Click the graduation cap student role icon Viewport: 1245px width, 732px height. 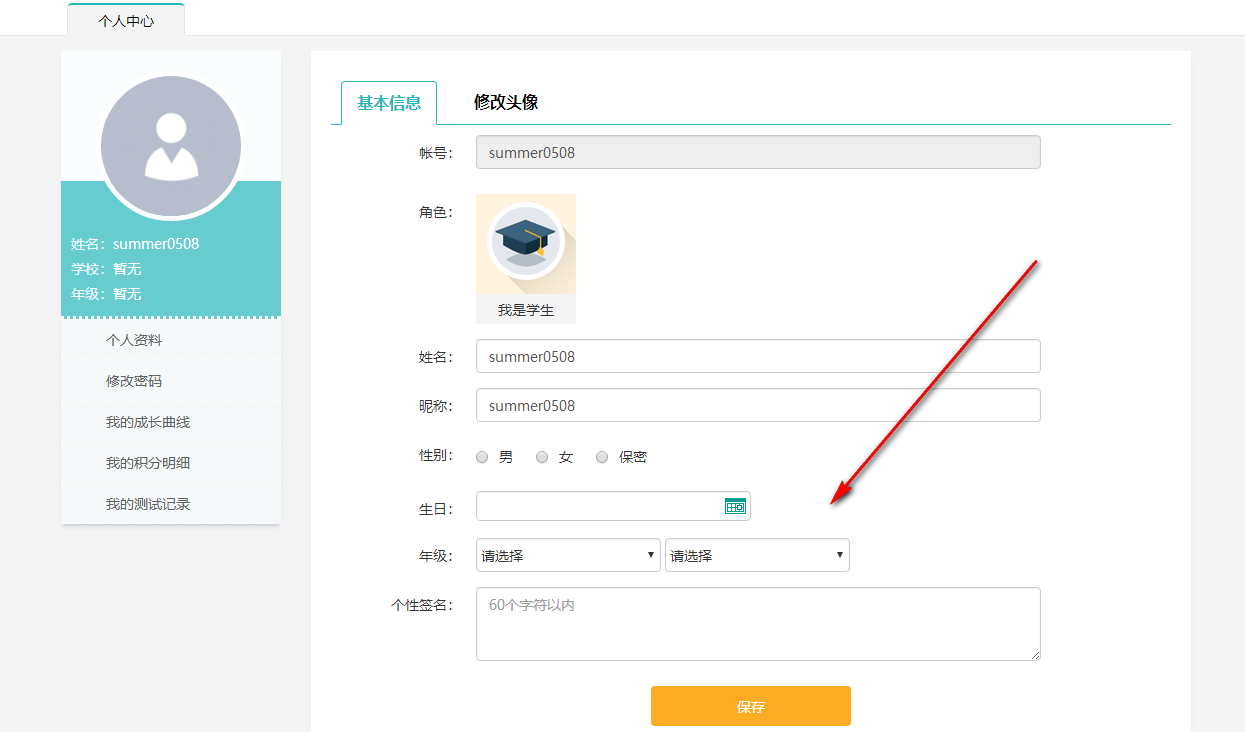coord(526,242)
